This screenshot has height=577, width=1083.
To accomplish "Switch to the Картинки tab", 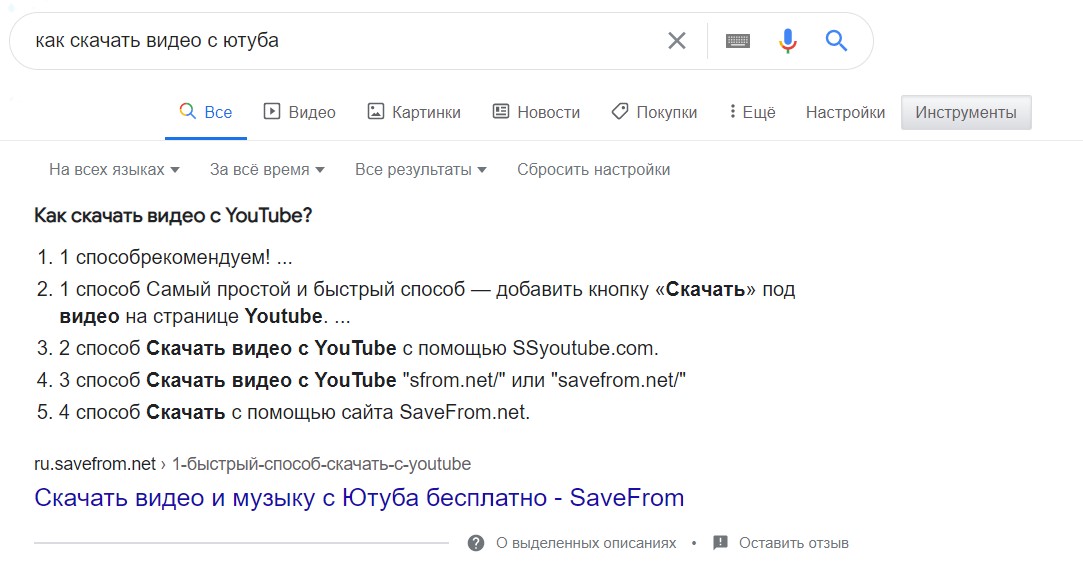I will pos(414,112).
